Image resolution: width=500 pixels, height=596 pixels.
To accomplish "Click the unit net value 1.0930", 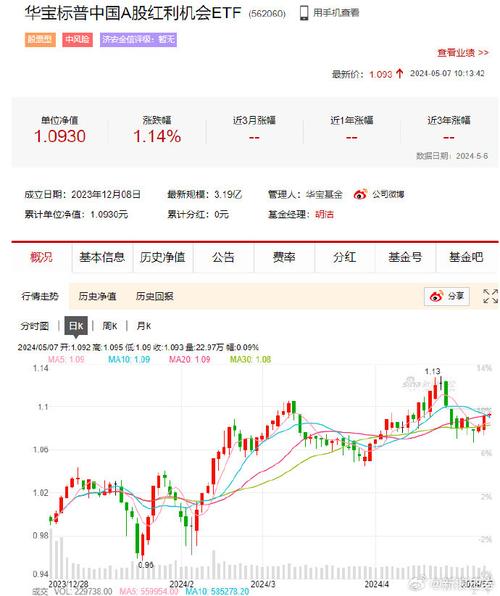I will [60, 136].
